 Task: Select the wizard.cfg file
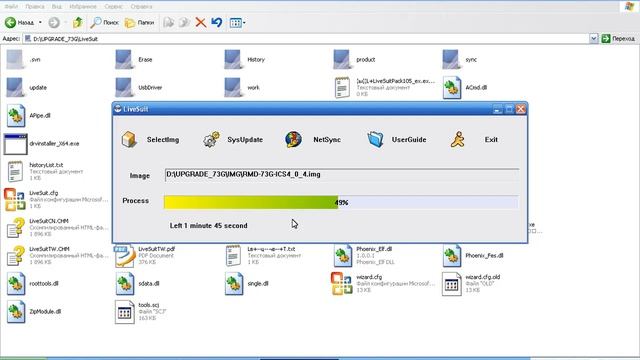[x=383, y=284]
